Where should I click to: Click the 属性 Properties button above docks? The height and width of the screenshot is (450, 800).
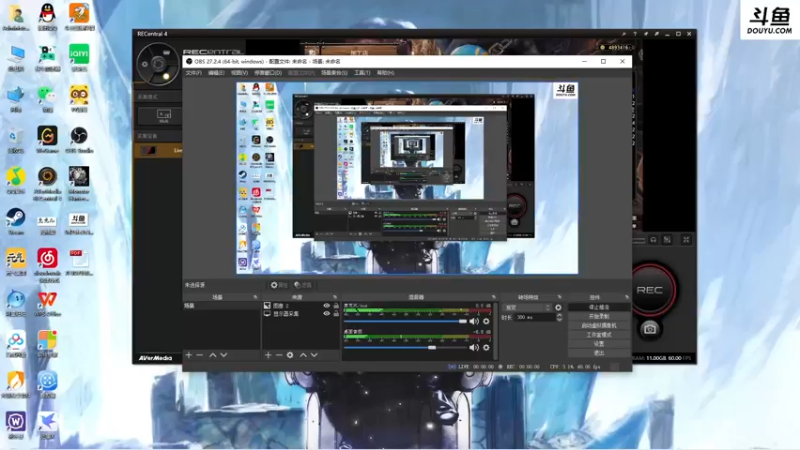(x=279, y=285)
